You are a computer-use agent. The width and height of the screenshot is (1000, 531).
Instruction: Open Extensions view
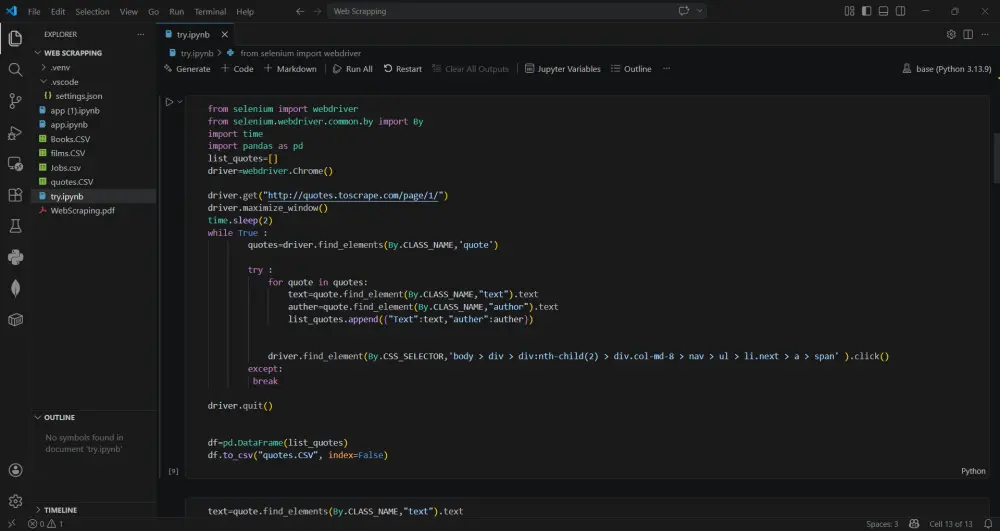coord(15,195)
